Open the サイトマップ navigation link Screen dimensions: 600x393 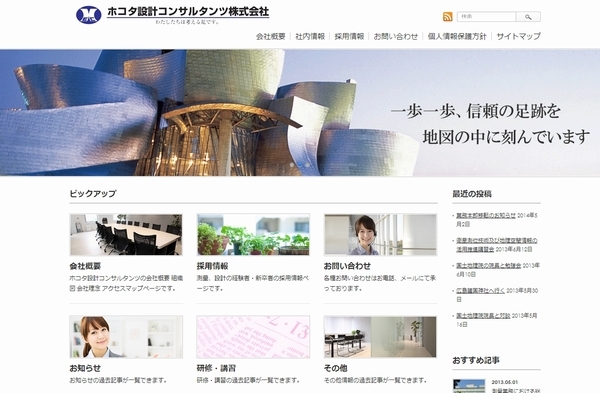tap(518, 36)
